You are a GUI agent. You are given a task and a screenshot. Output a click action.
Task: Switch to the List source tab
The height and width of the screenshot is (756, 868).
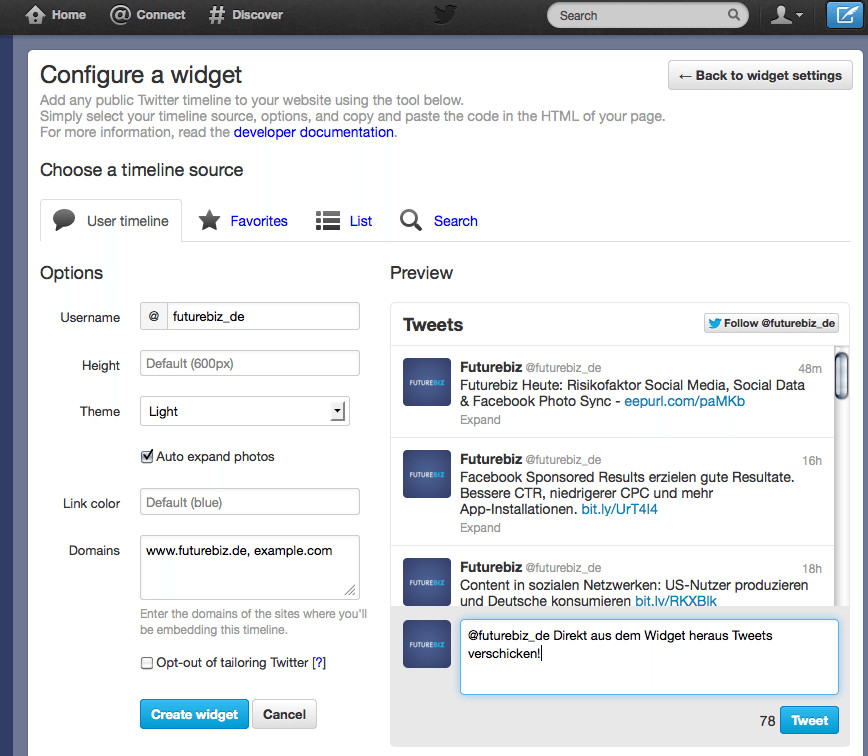tap(344, 221)
